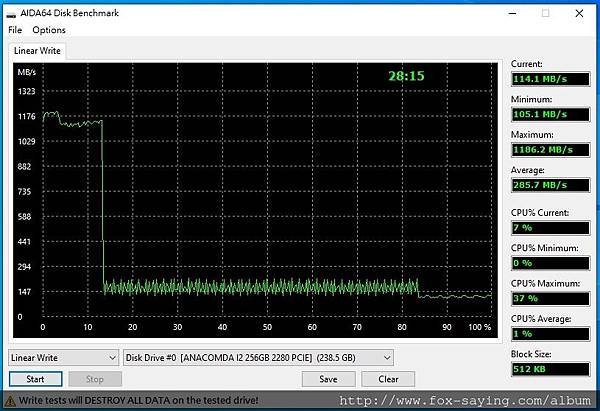Click the MB/s unit label on graph
600x411 pixels.
pos(27,72)
